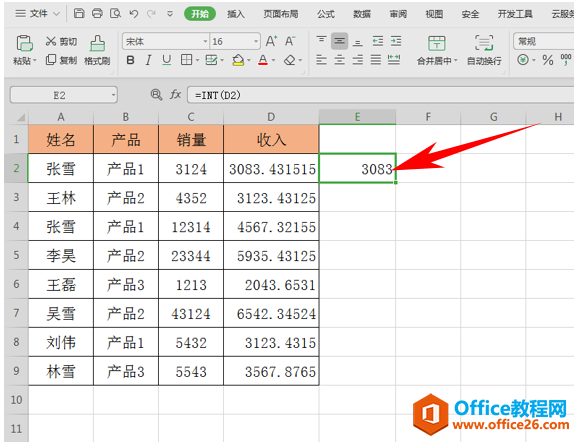The height and width of the screenshot is (442, 576).
Task: Expand the font size 16 dropdown
Action: click(x=256, y=42)
